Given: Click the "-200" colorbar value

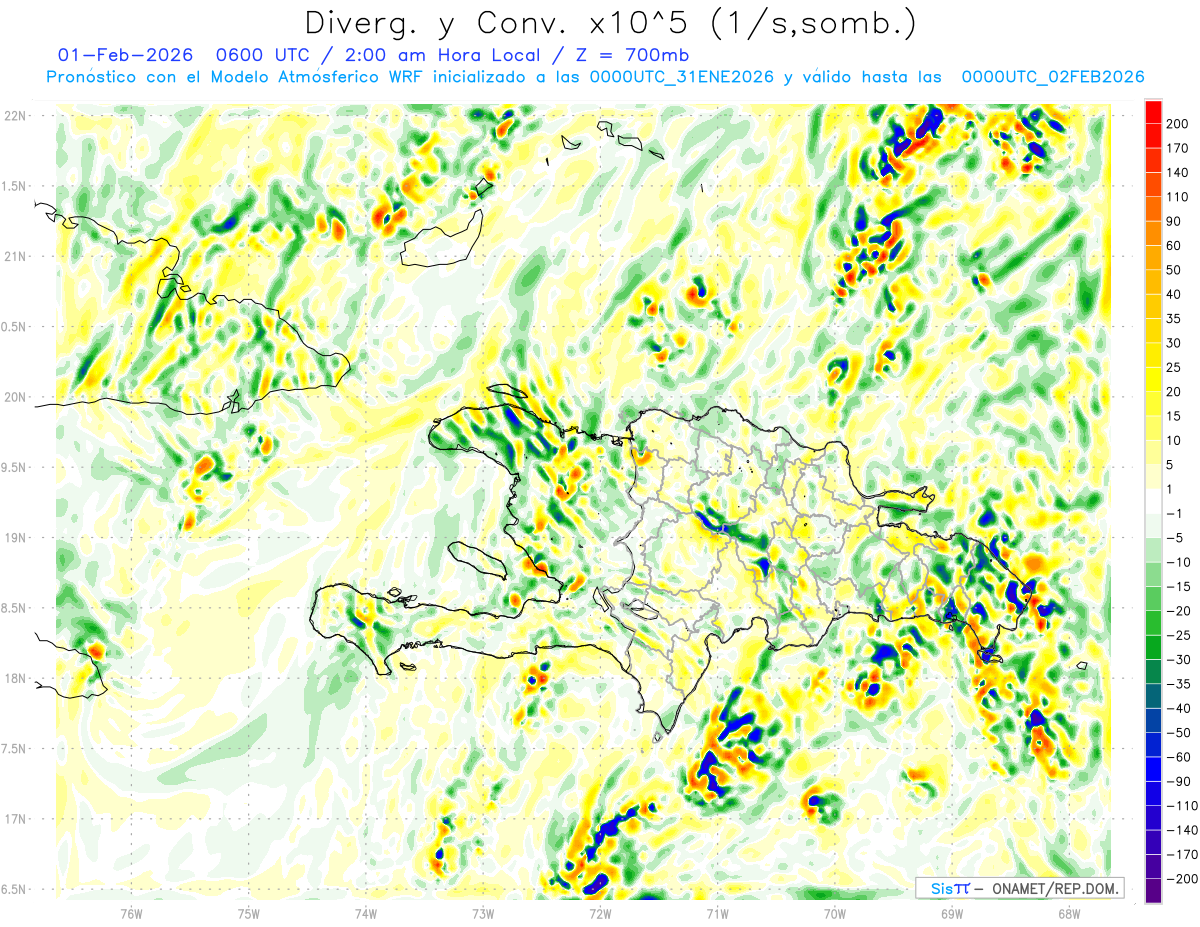Looking at the screenshot, I should point(1184,879).
